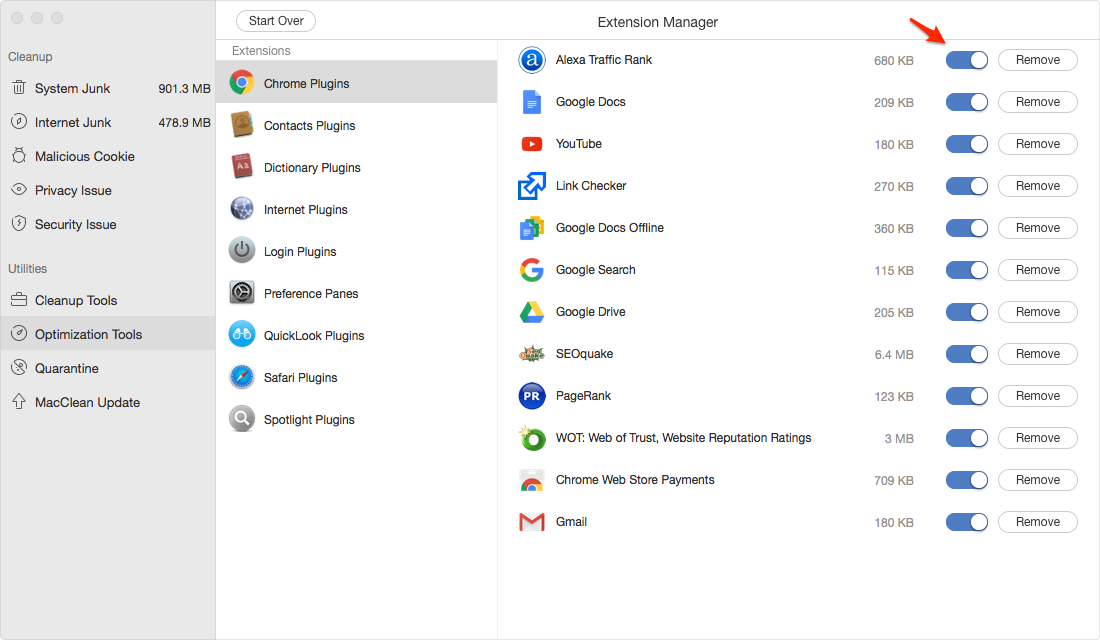The image size is (1100, 640).
Task: Click the Spotlight Plugins magnifier icon
Action: point(242,419)
